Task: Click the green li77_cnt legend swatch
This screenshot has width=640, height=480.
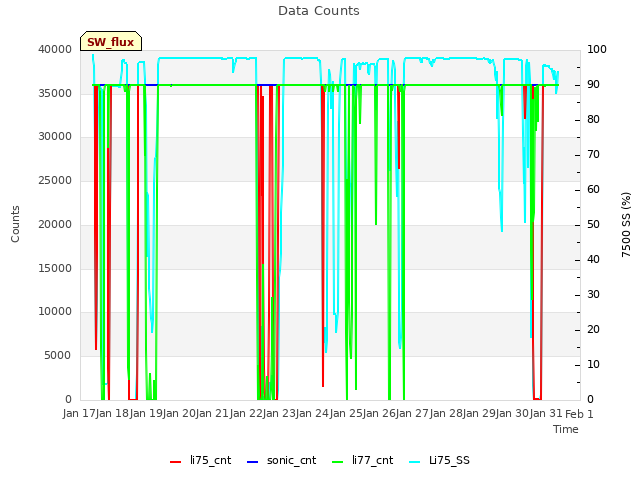Action: [338, 462]
